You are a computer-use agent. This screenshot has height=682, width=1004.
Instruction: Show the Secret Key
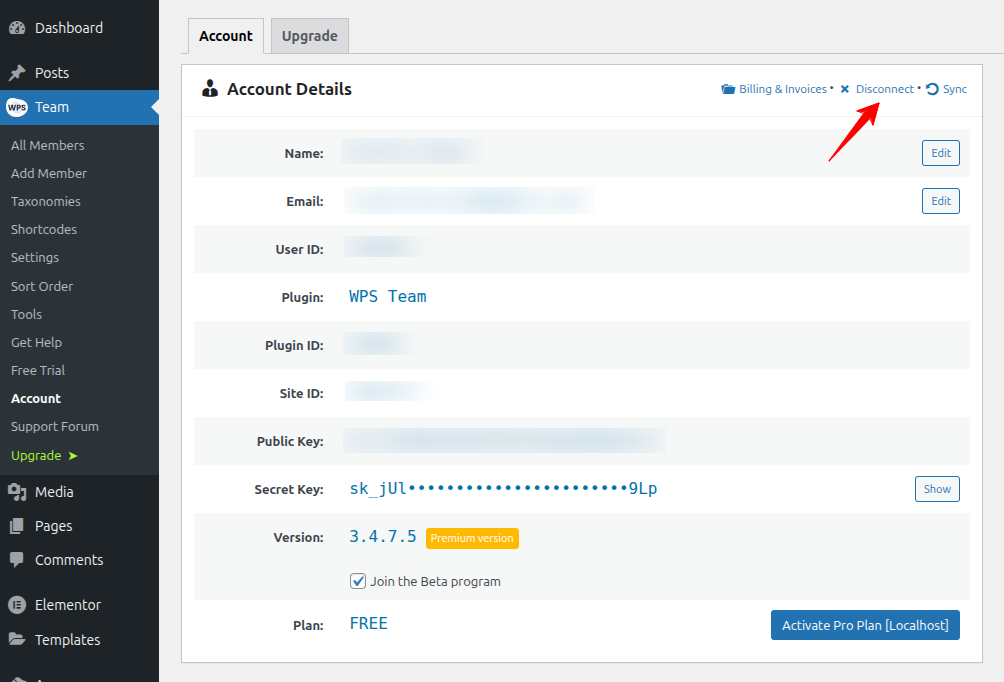pyautogui.click(x=936, y=489)
